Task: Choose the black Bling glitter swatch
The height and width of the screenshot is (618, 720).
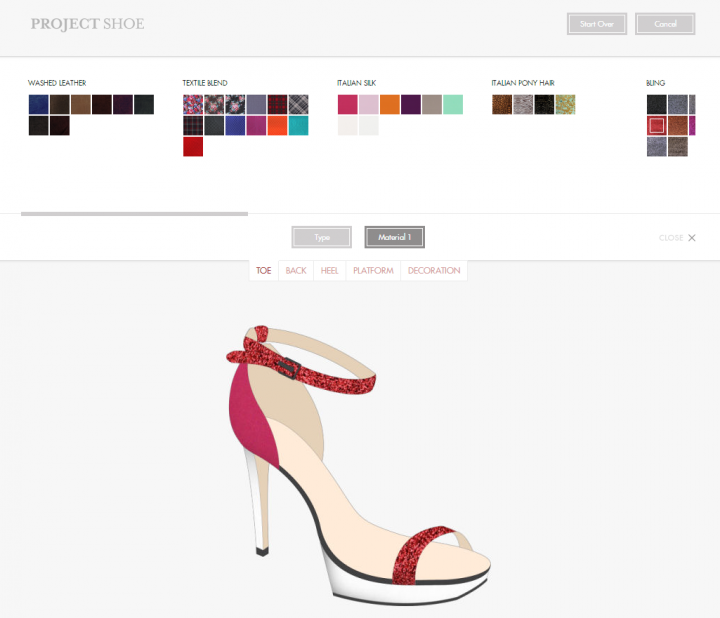Action: click(x=657, y=105)
